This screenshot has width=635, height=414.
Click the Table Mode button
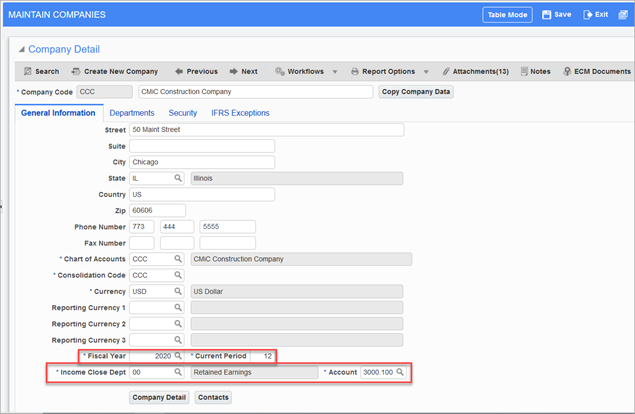[507, 15]
